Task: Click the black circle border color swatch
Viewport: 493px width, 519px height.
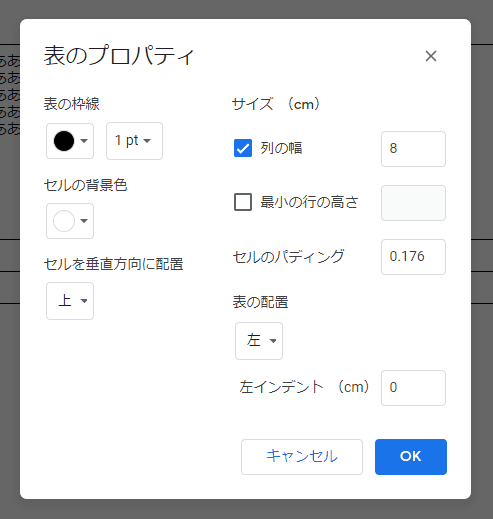Action: pyautogui.click(x=64, y=141)
